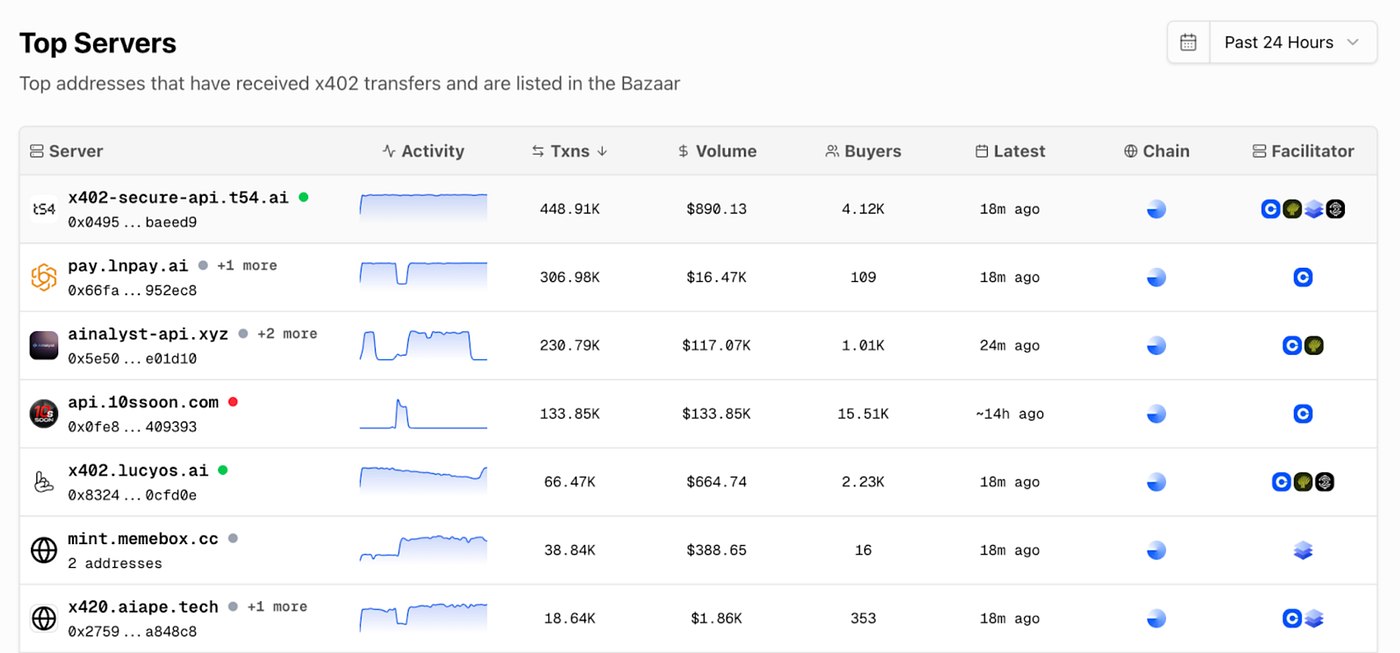Click the t54 logo icon for x402-secure-api
Viewport: 1400px width, 653px height.
(43, 209)
